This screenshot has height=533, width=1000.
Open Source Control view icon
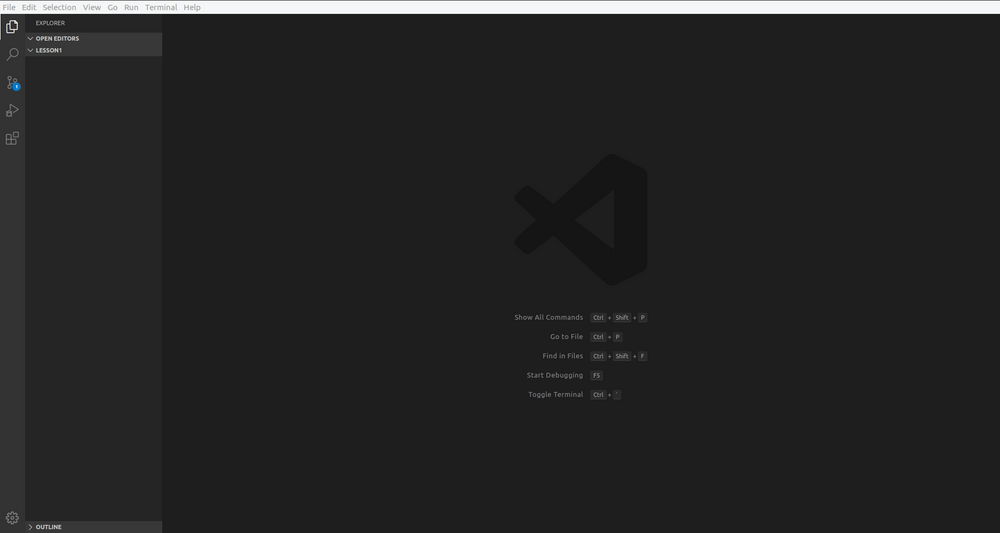tap(12, 83)
